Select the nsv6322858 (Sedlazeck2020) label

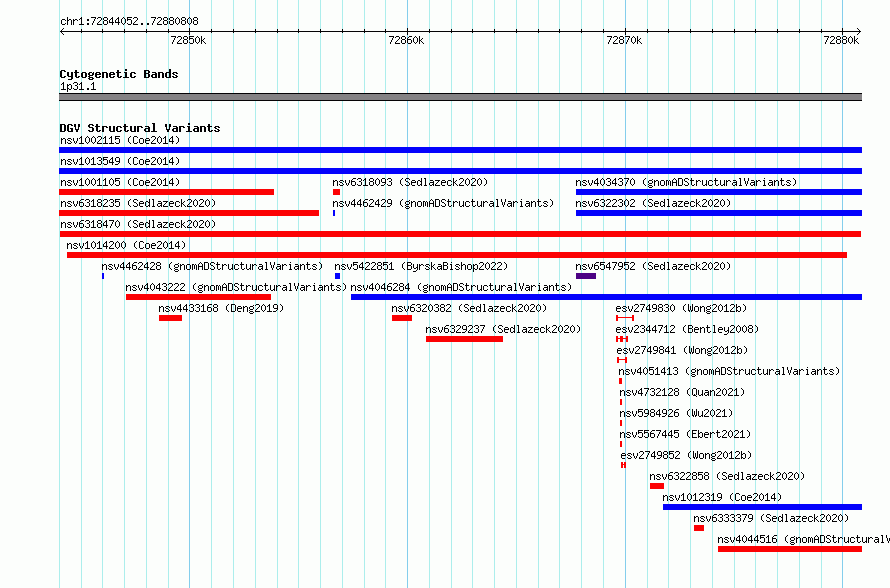point(727,476)
